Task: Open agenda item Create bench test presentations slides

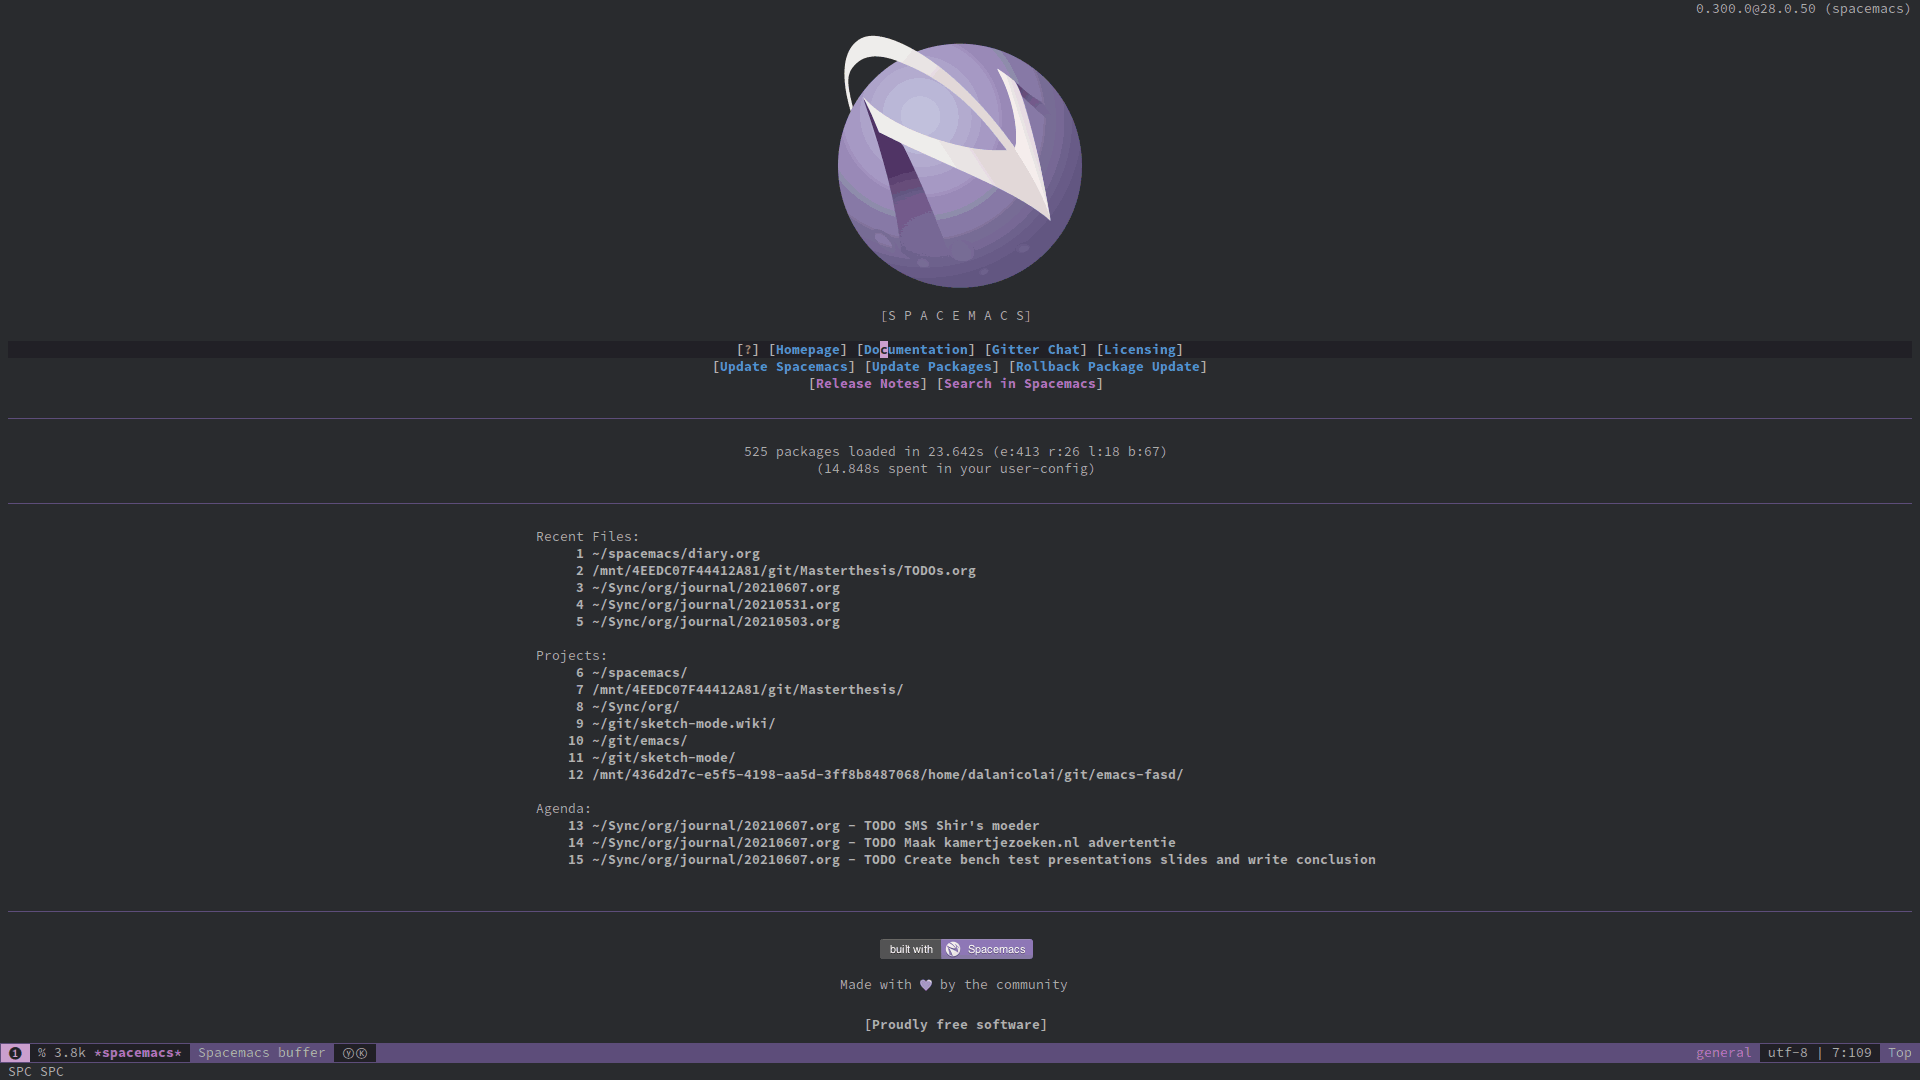Action: click(x=984, y=860)
